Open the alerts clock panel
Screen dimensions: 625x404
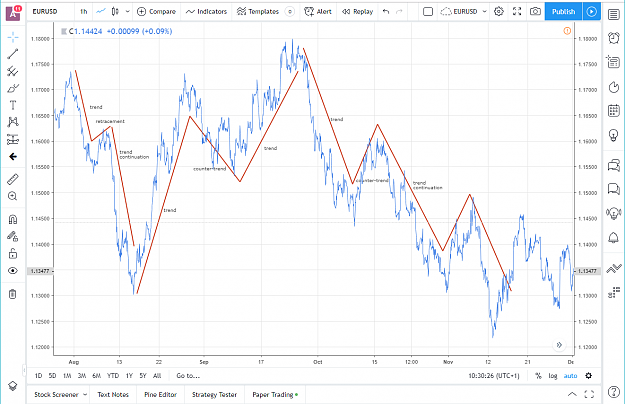coord(614,38)
